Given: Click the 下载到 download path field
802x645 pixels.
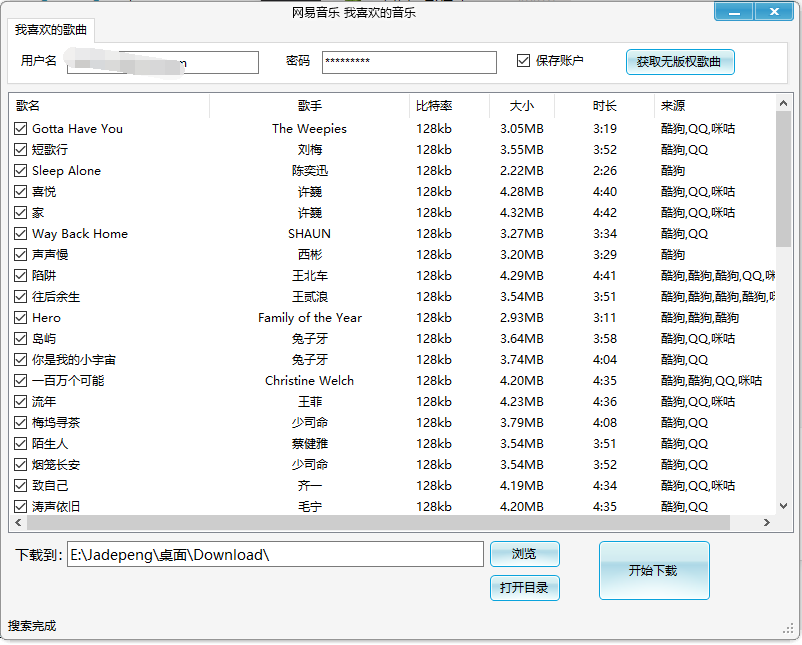Looking at the screenshot, I should point(275,554).
